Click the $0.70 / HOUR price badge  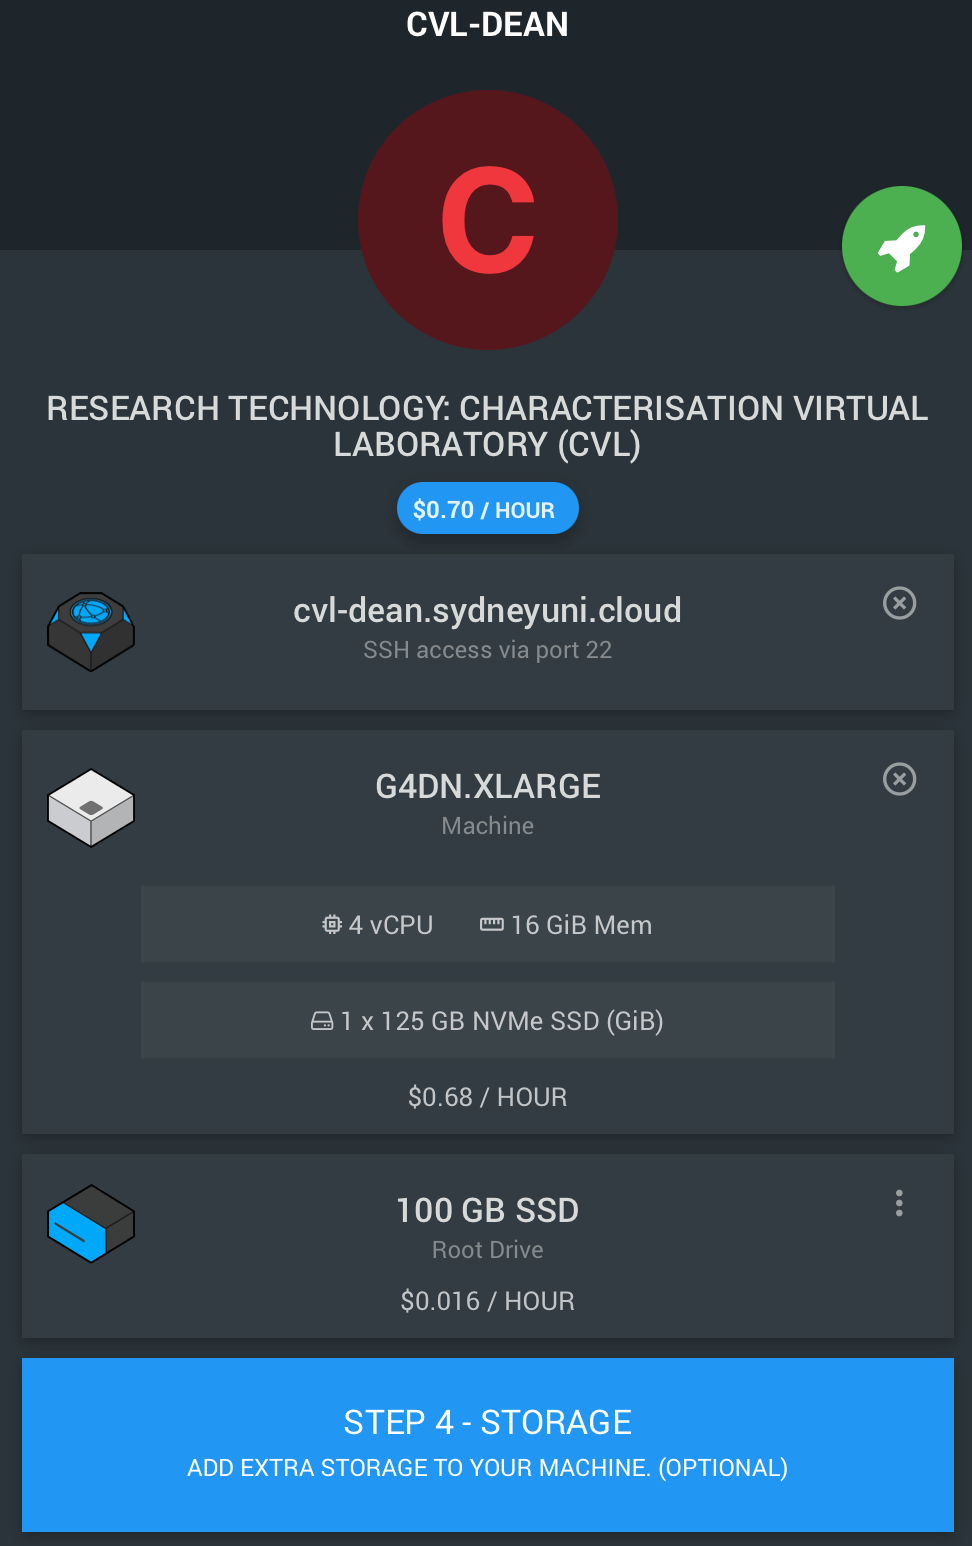[488, 509]
